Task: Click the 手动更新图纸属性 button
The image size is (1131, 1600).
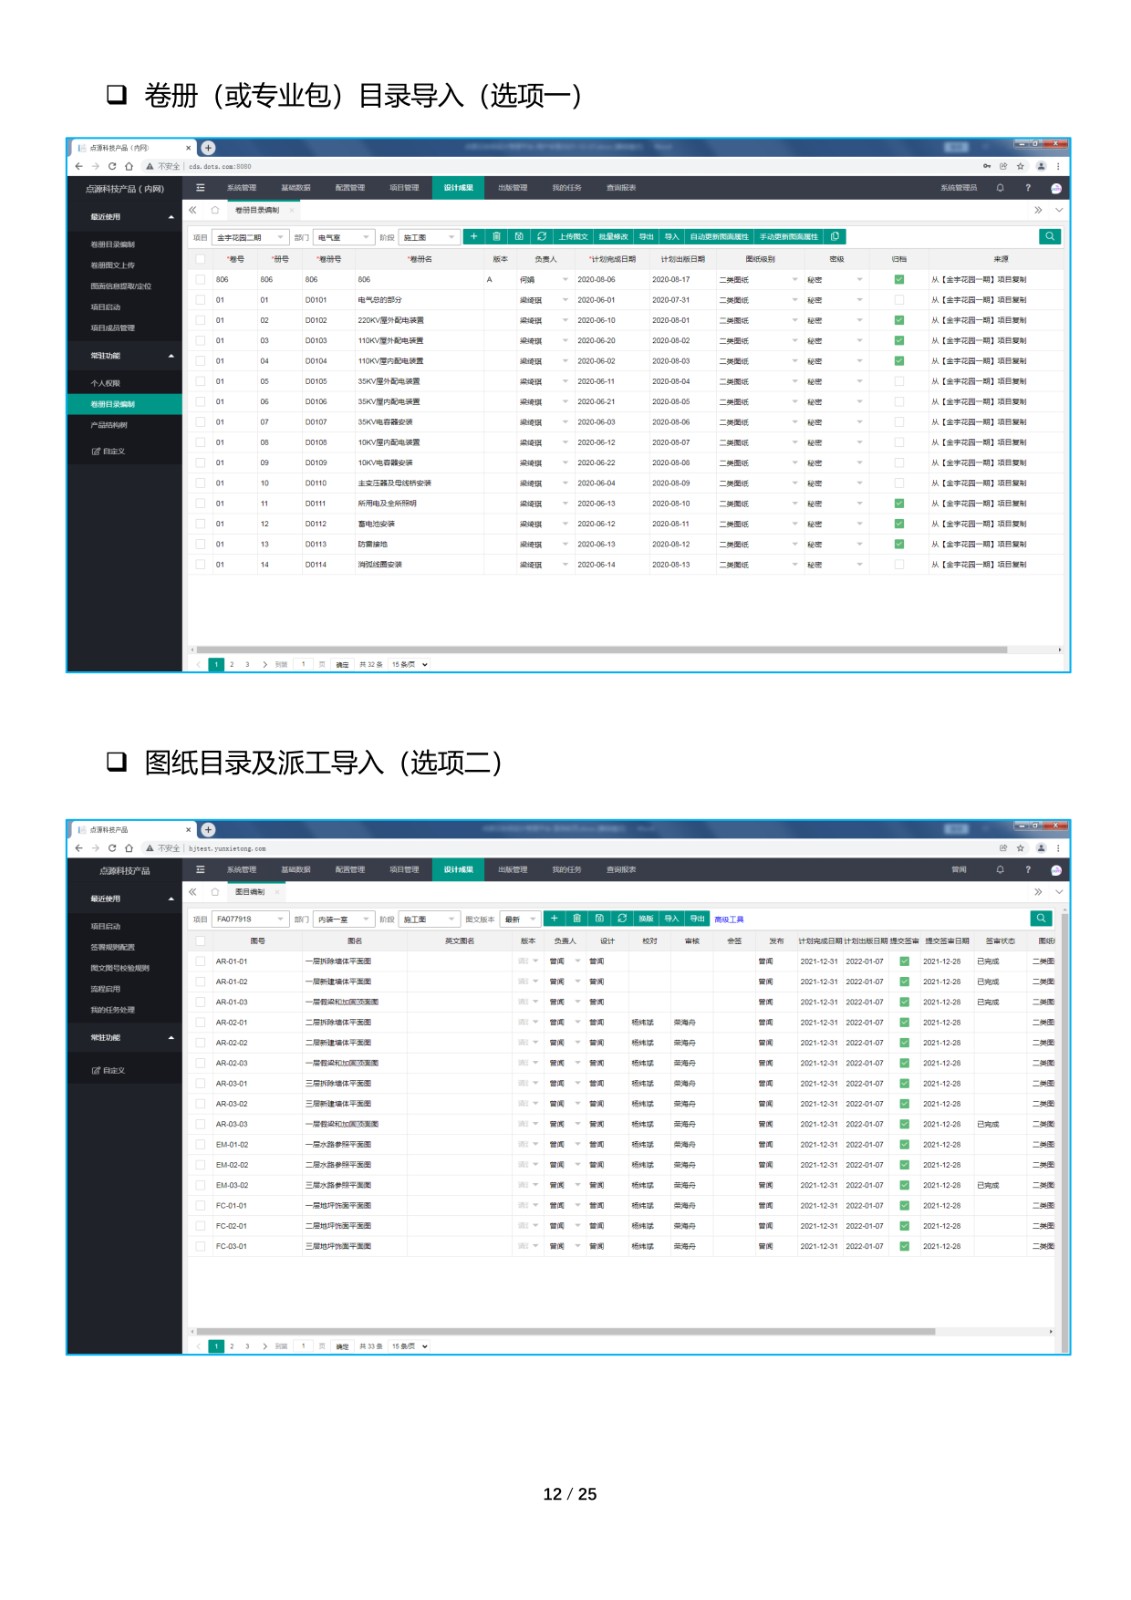Action: point(789,237)
